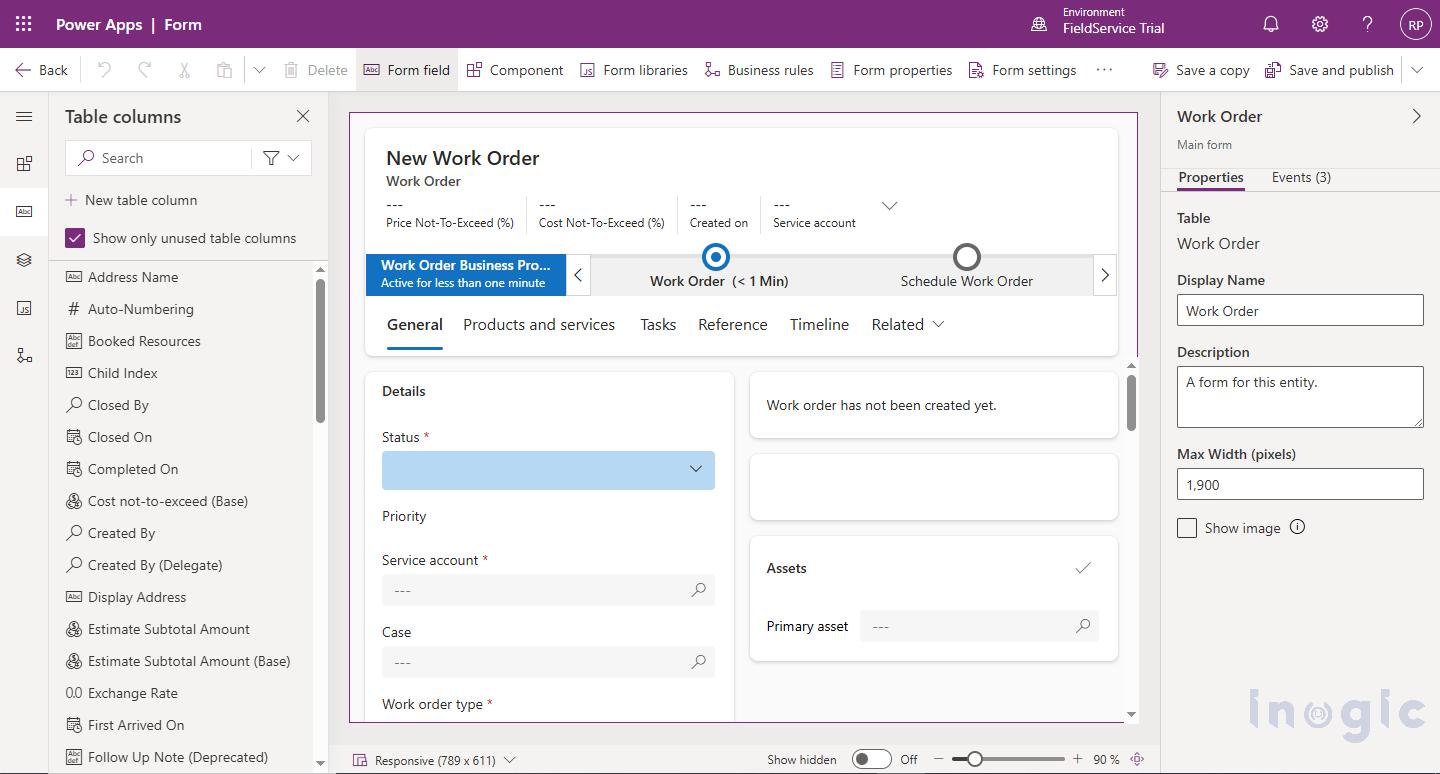Expand the header fields chevron
This screenshot has width=1440, height=774.
pyautogui.click(x=889, y=206)
